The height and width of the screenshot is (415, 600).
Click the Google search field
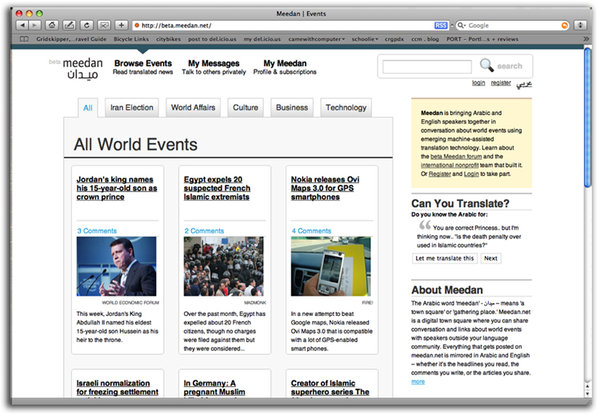[514, 26]
